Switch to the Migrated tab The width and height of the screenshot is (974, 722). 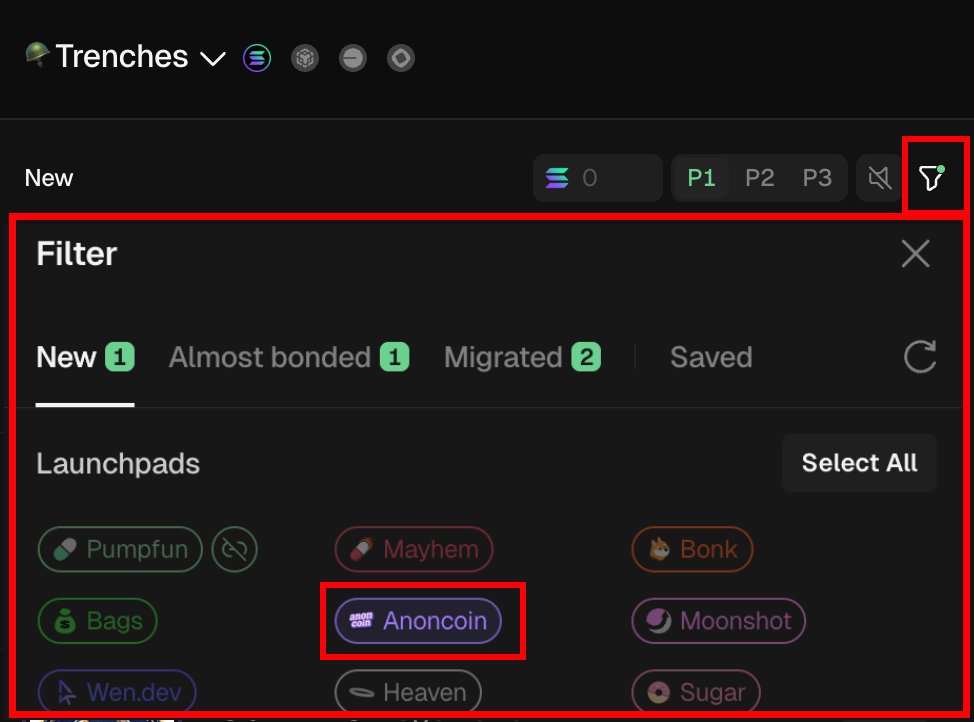(x=521, y=357)
